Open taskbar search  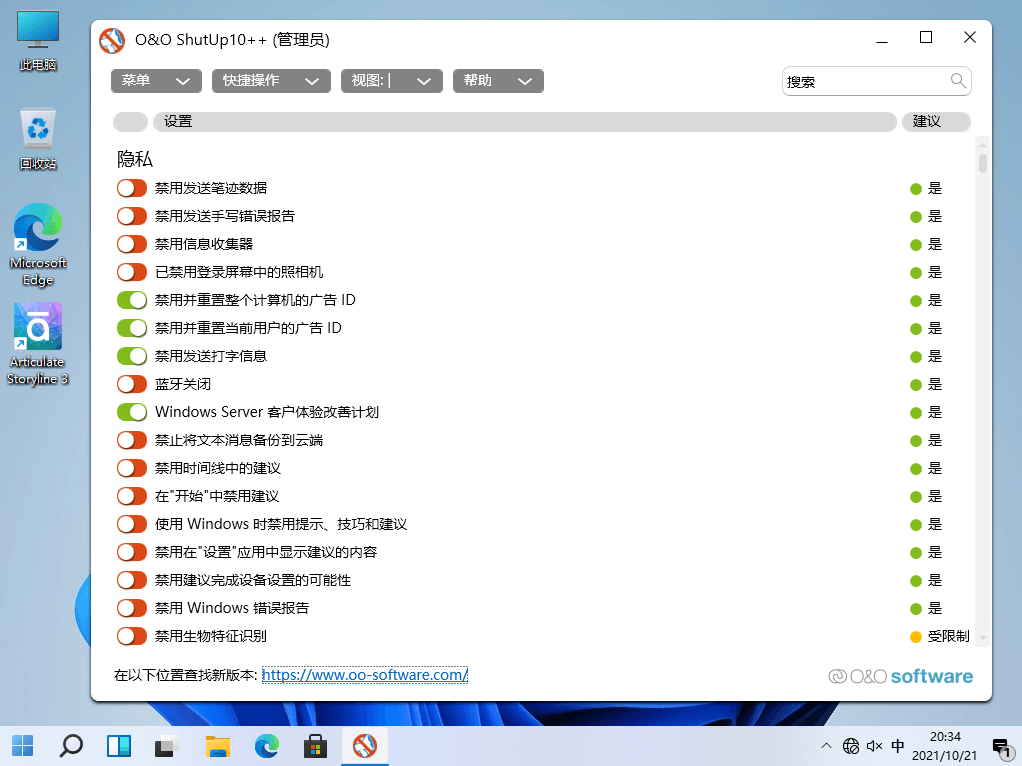[71, 746]
